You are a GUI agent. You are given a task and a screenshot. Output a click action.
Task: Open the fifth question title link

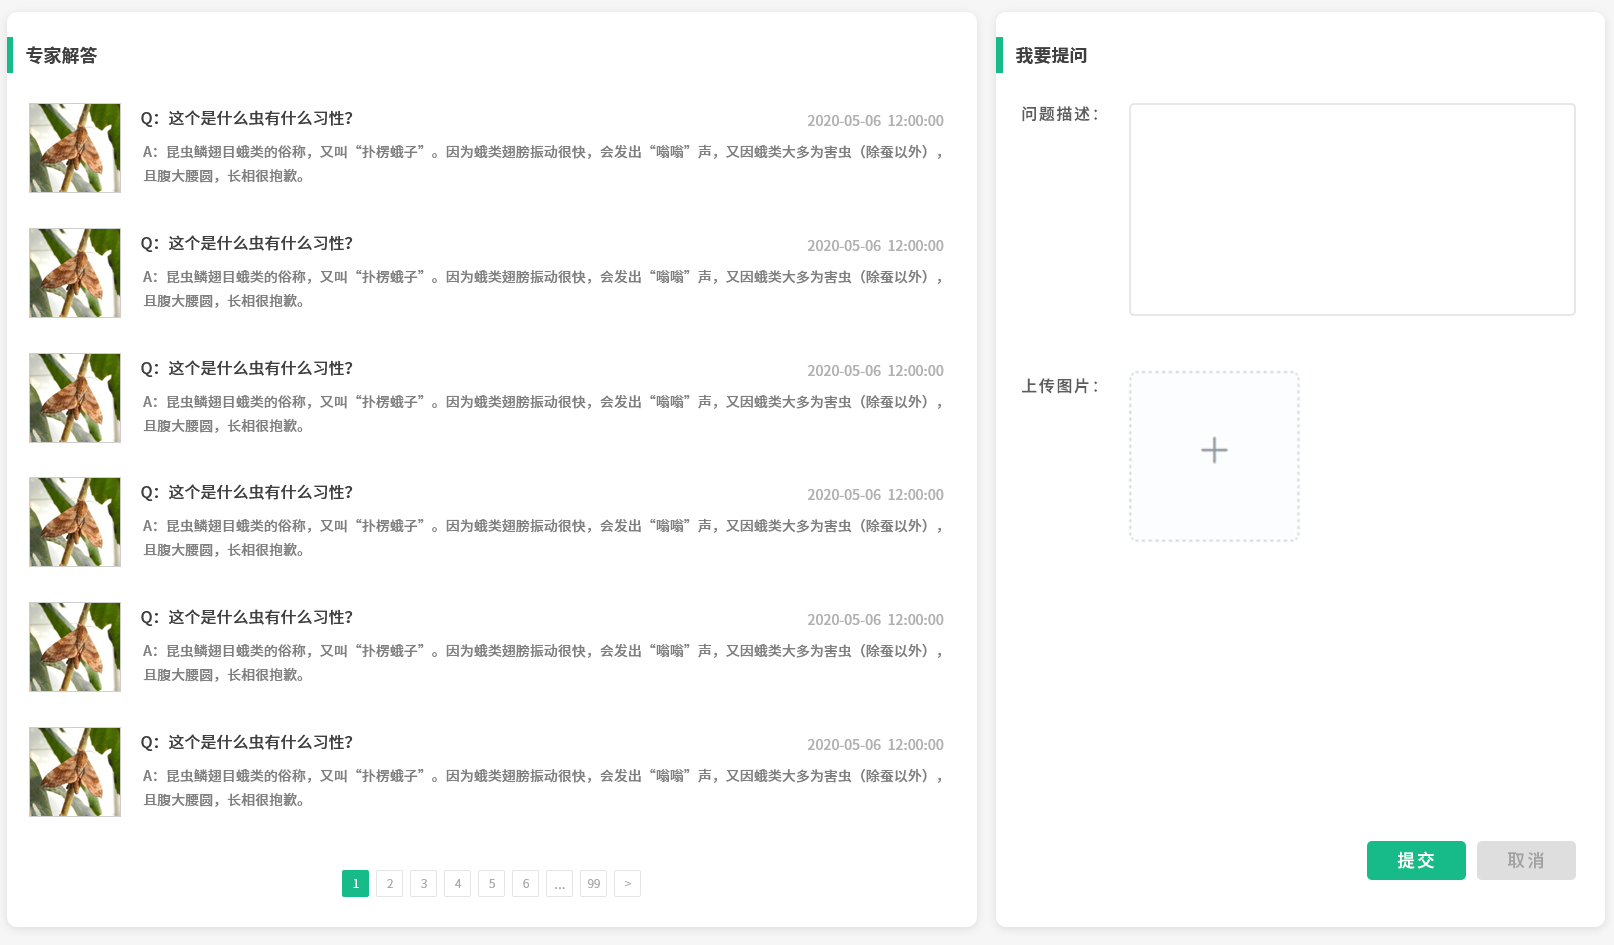247,617
